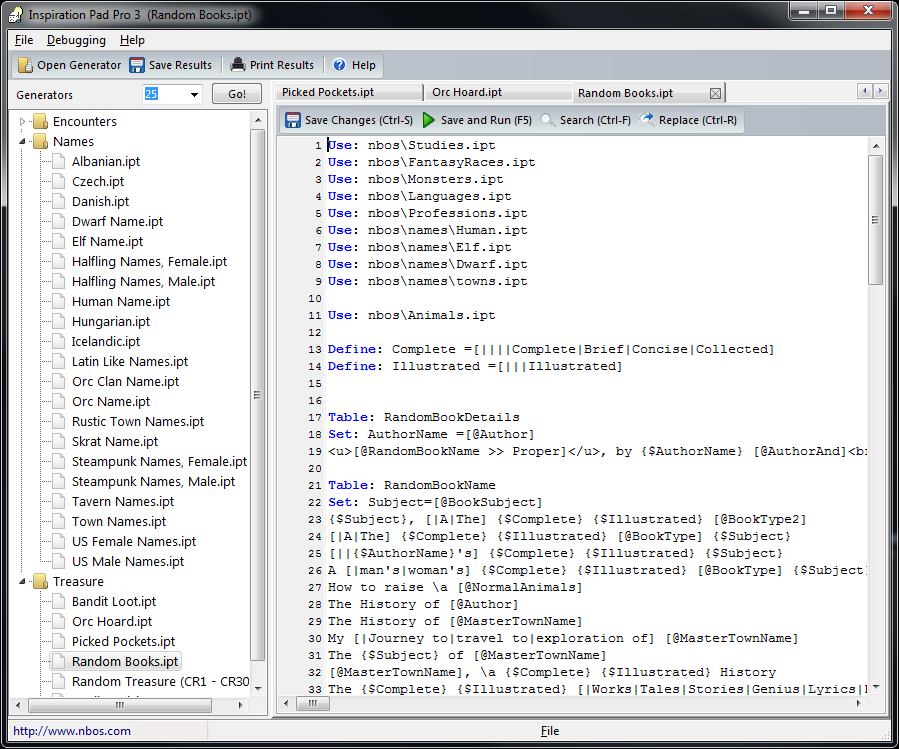
Task: Click the Treasure folder icon
Action: (40, 582)
